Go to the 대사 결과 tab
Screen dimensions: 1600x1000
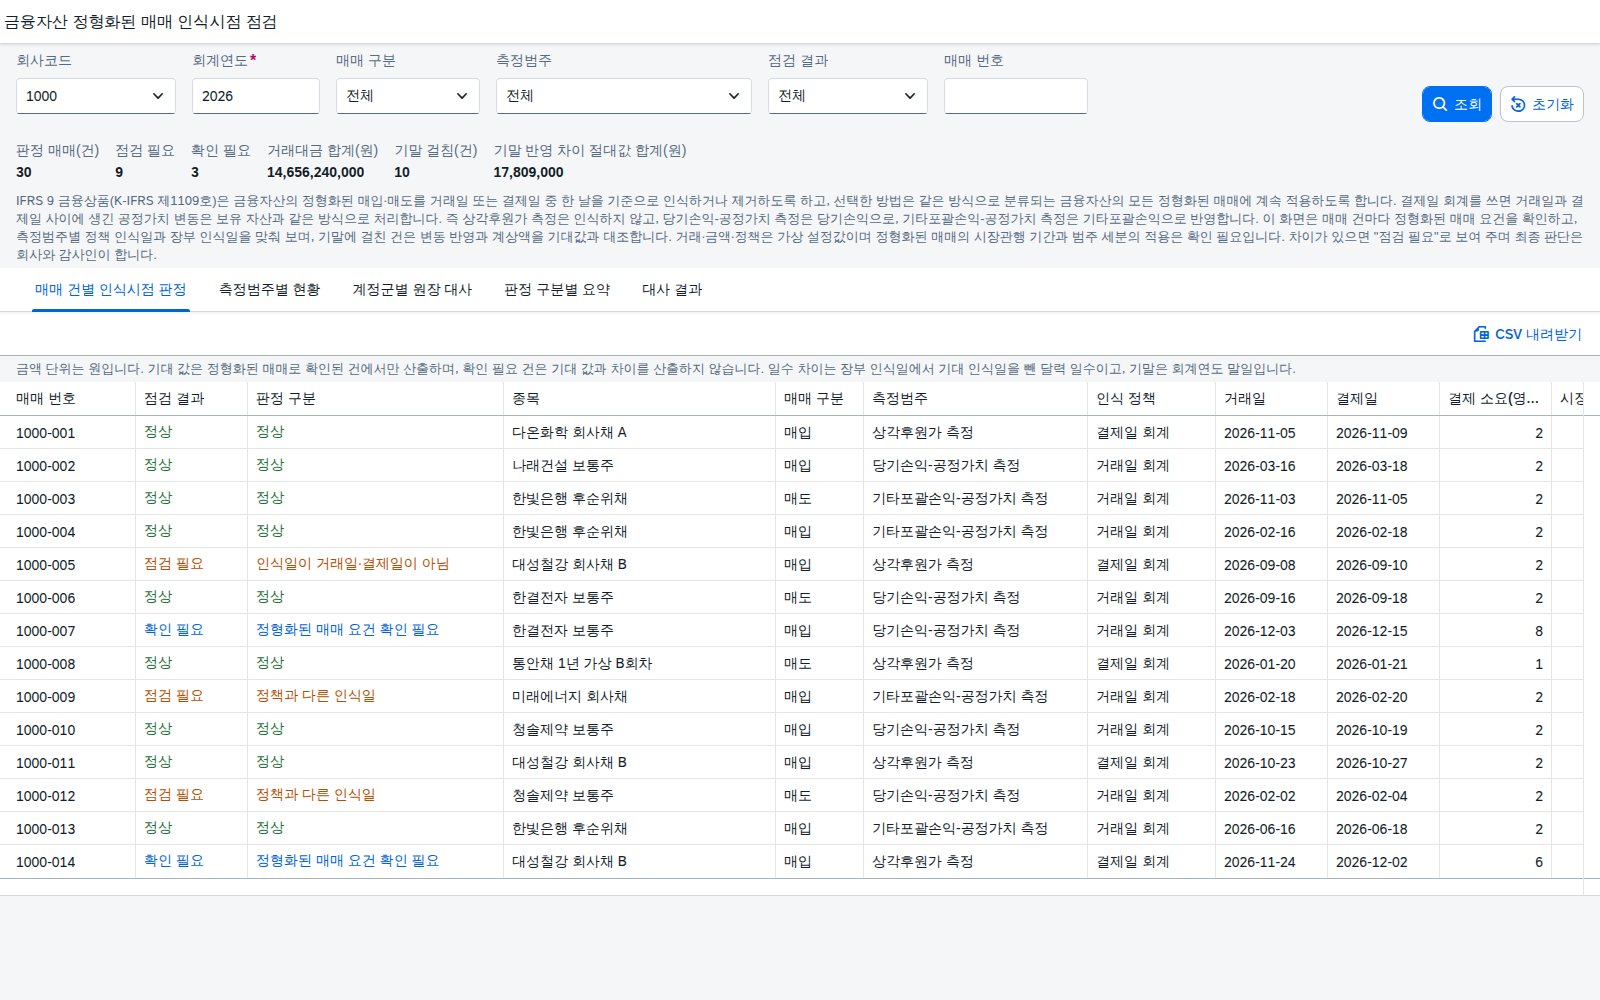pos(672,290)
